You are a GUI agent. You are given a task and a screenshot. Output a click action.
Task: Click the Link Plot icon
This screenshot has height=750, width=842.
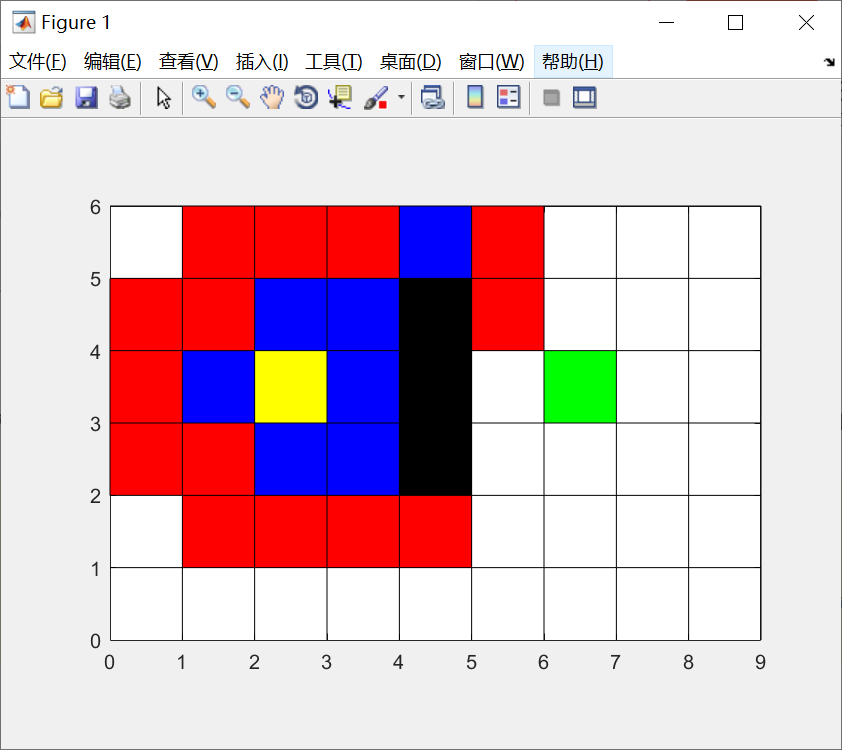coord(432,98)
